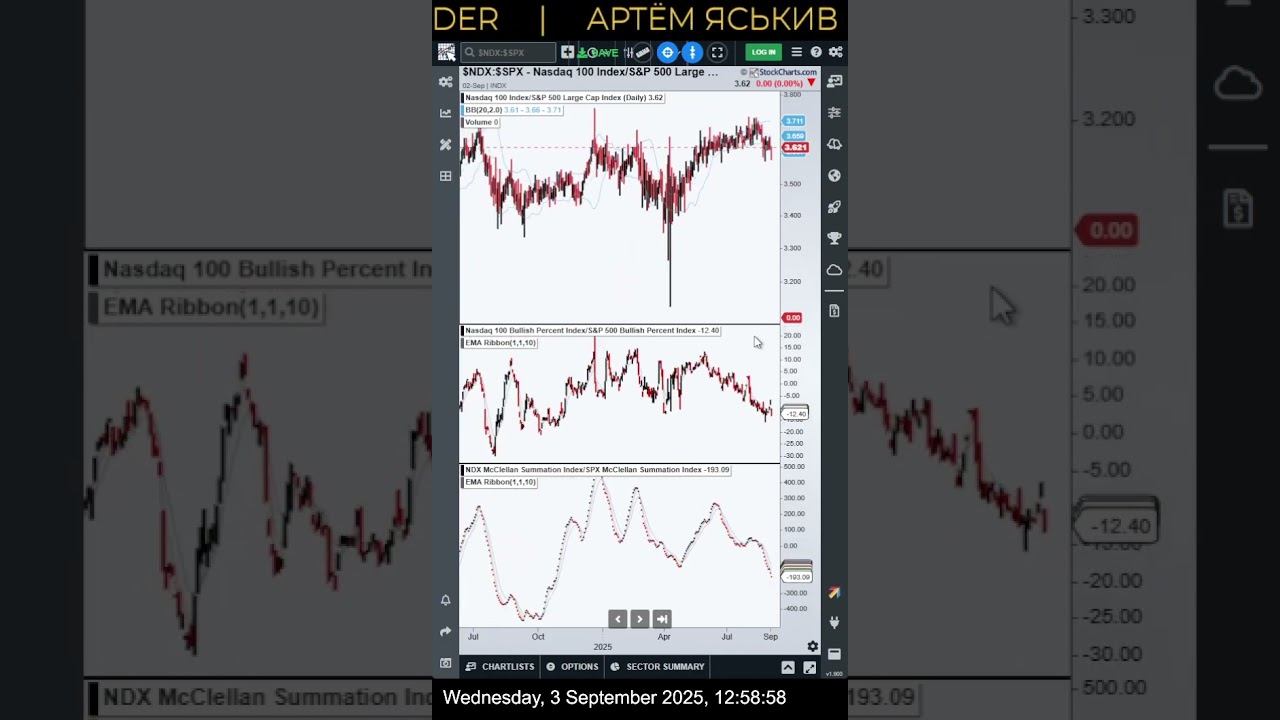Click the -193.09 value label on axis
The width and height of the screenshot is (1280, 720).
pyautogui.click(x=798, y=577)
